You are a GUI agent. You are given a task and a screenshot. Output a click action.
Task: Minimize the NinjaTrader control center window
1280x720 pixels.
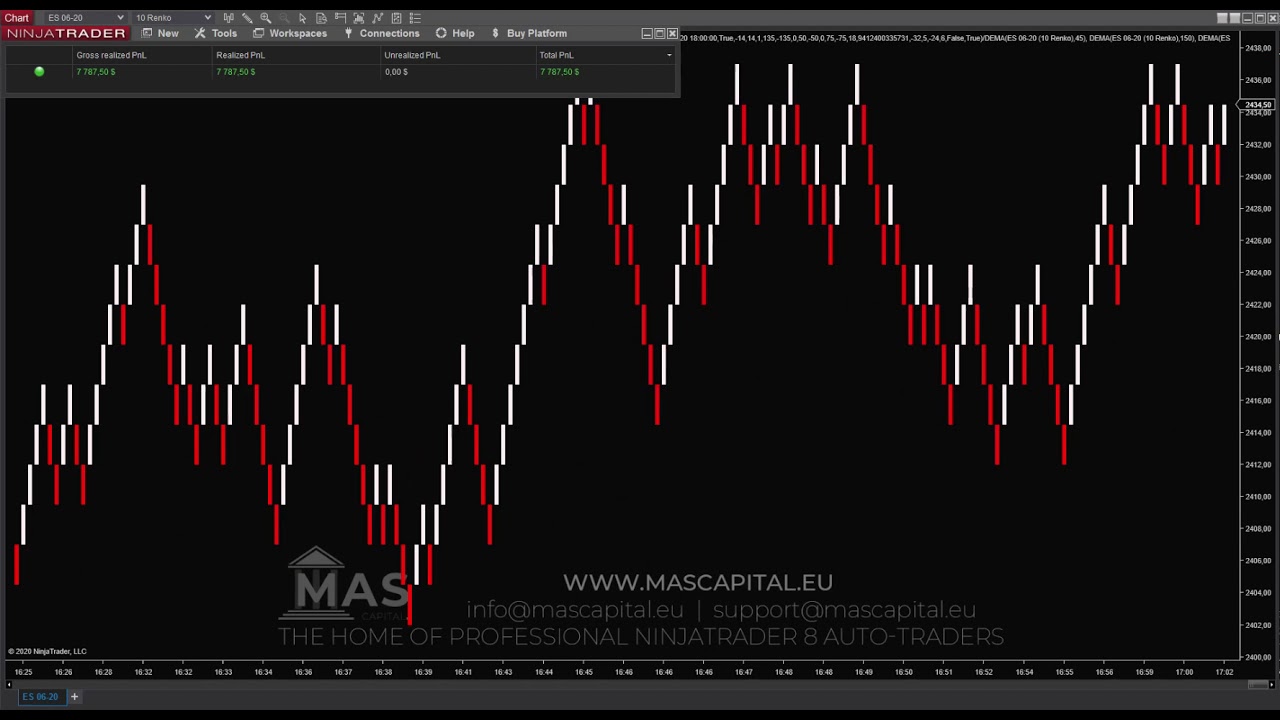[x=647, y=33]
